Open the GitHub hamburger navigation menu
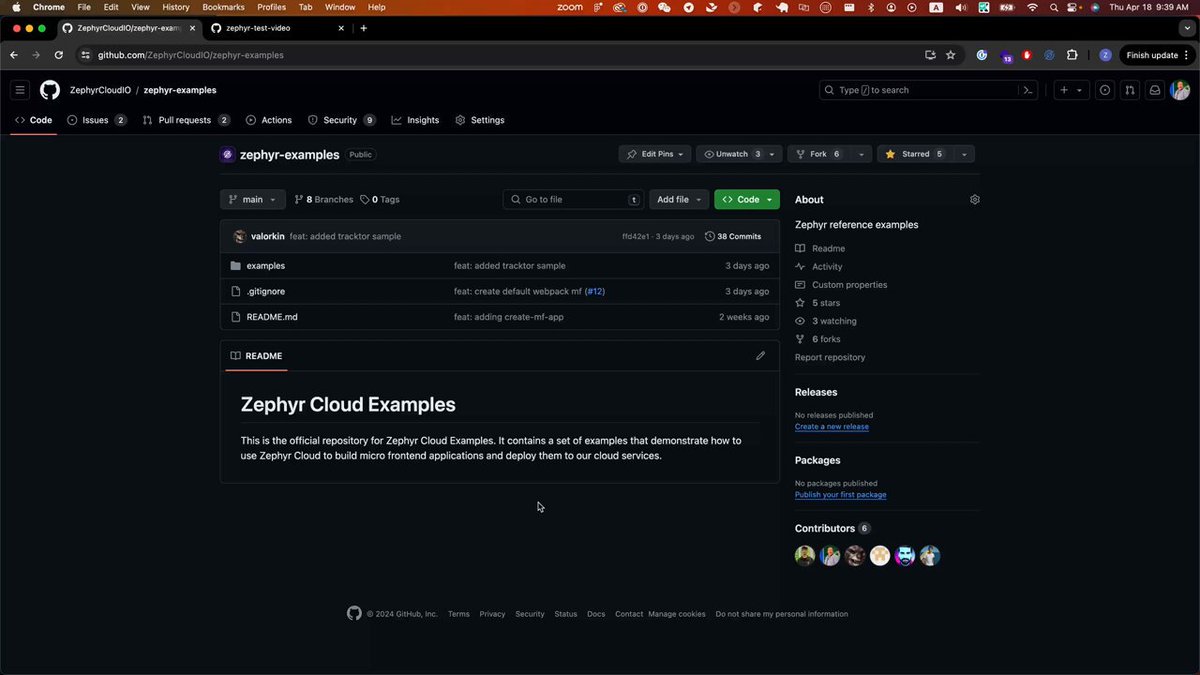Image resolution: width=1200 pixels, height=675 pixels. click(20, 90)
